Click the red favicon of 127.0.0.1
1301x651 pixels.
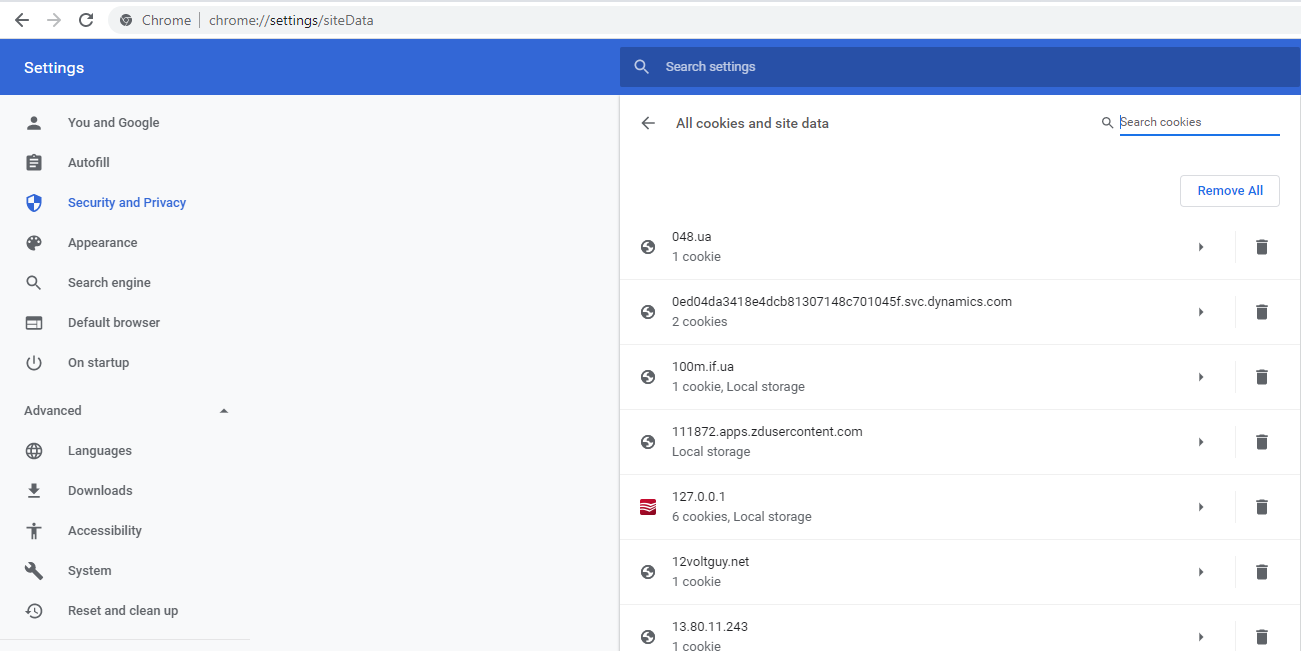tap(648, 507)
